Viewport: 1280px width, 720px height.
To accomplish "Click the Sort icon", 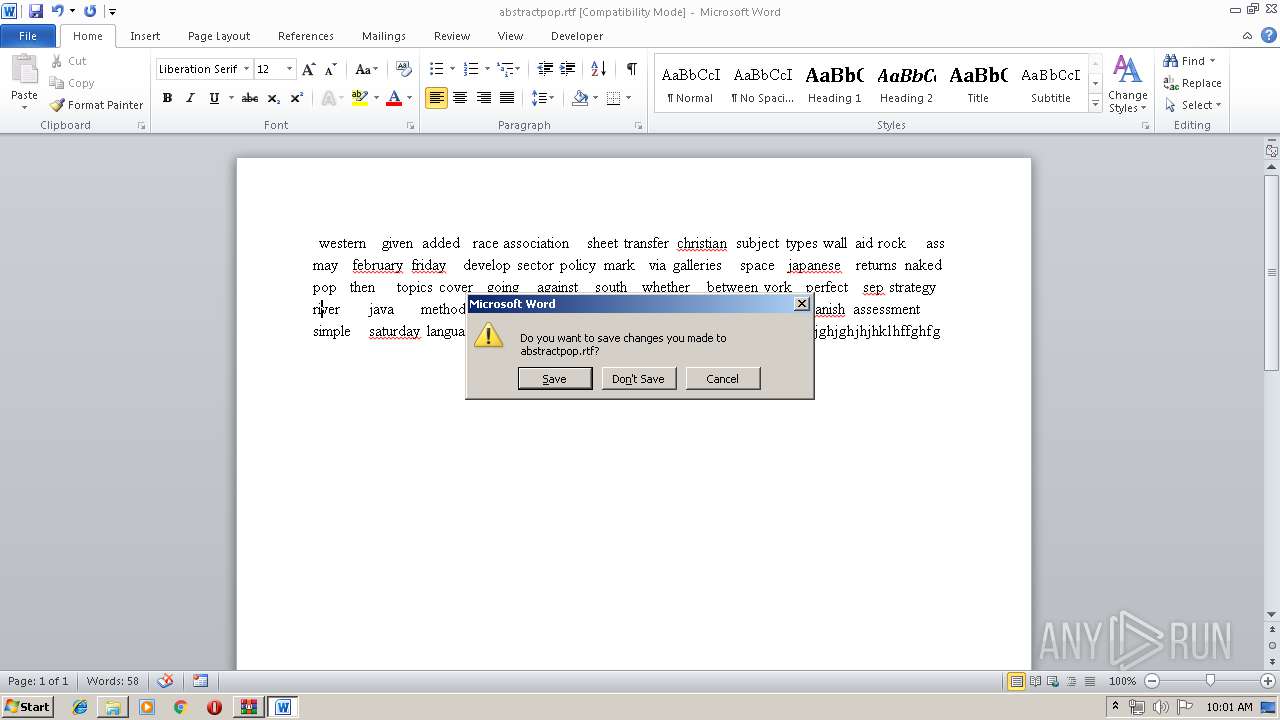I will 598,69.
